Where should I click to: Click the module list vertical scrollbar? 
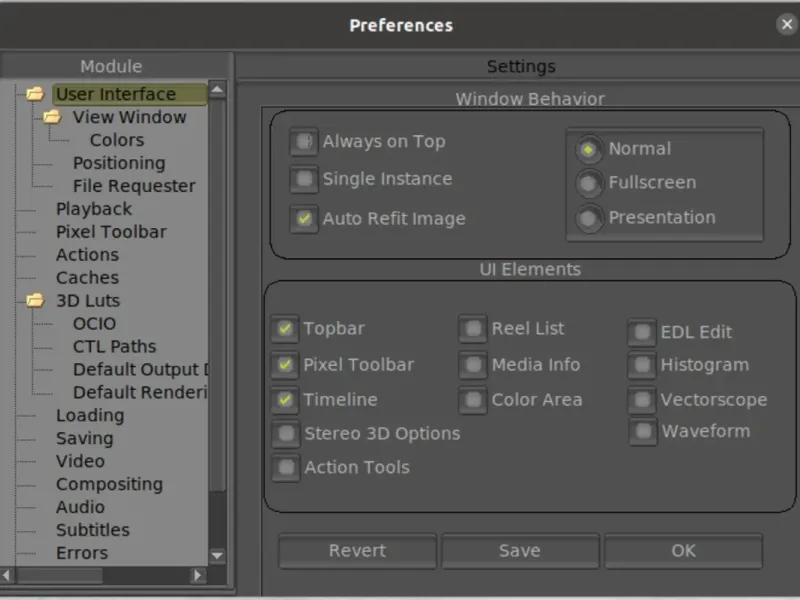tap(217, 300)
